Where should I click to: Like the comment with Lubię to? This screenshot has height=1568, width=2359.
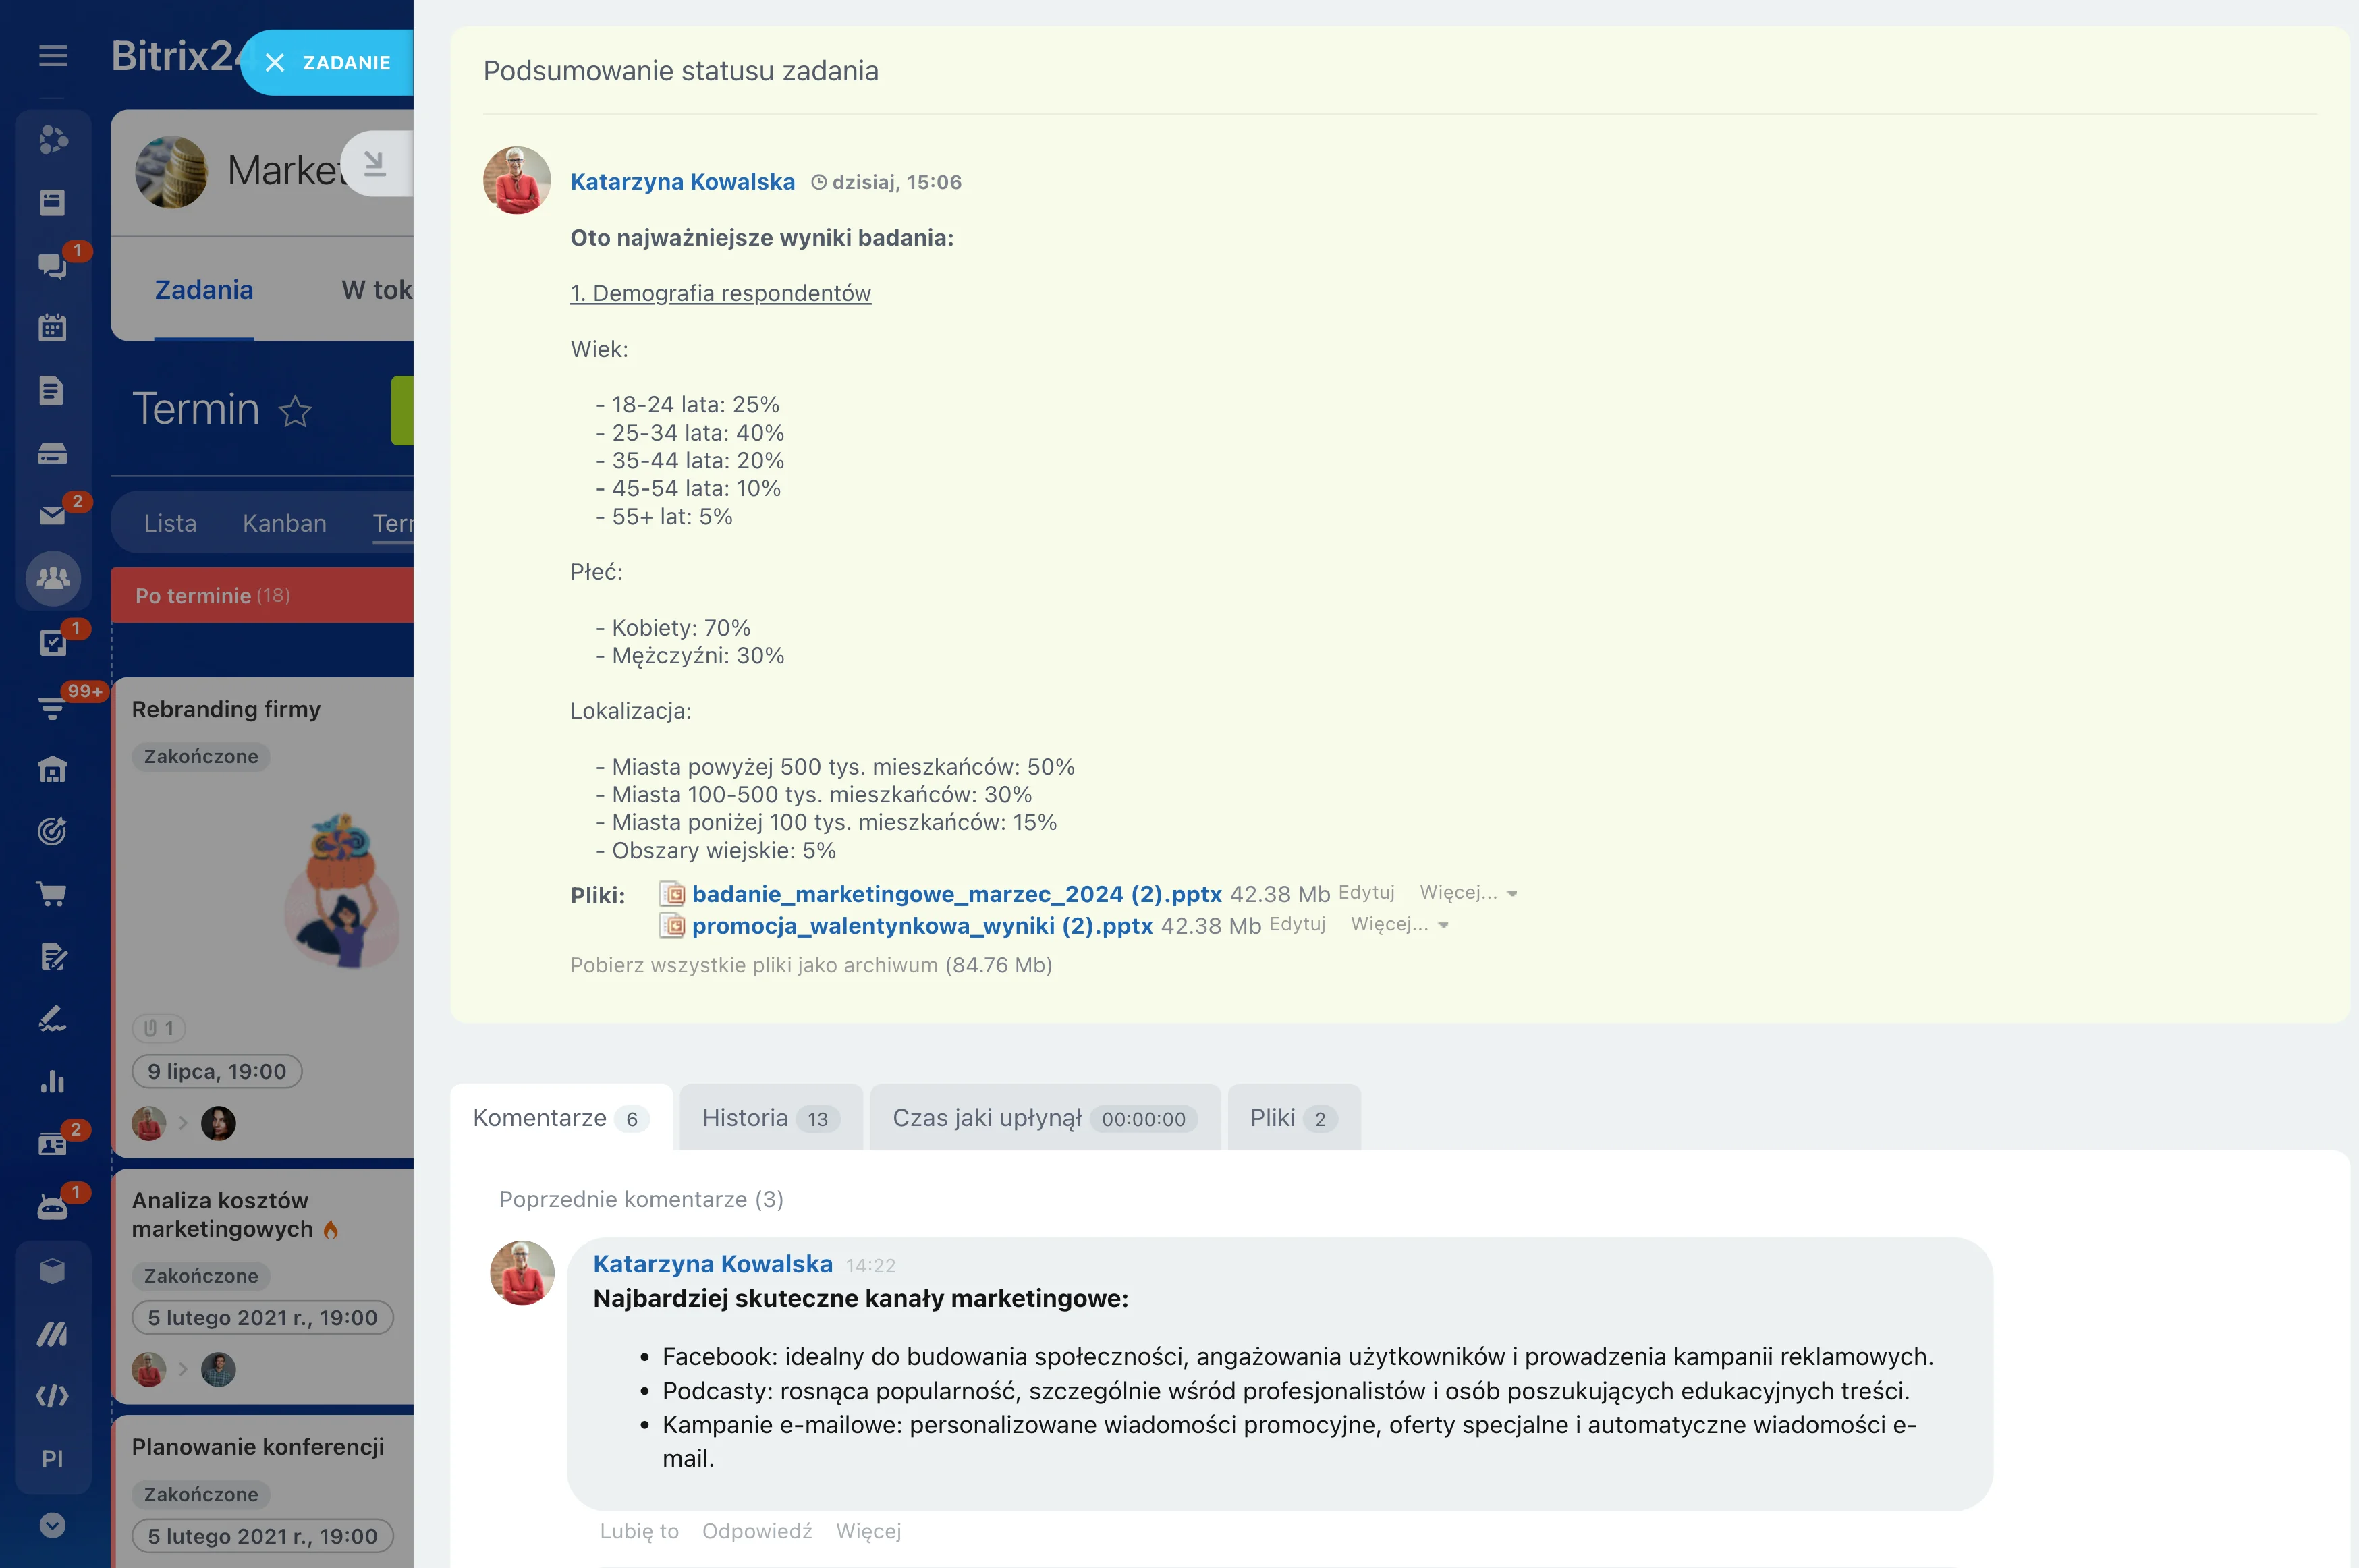[639, 1531]
